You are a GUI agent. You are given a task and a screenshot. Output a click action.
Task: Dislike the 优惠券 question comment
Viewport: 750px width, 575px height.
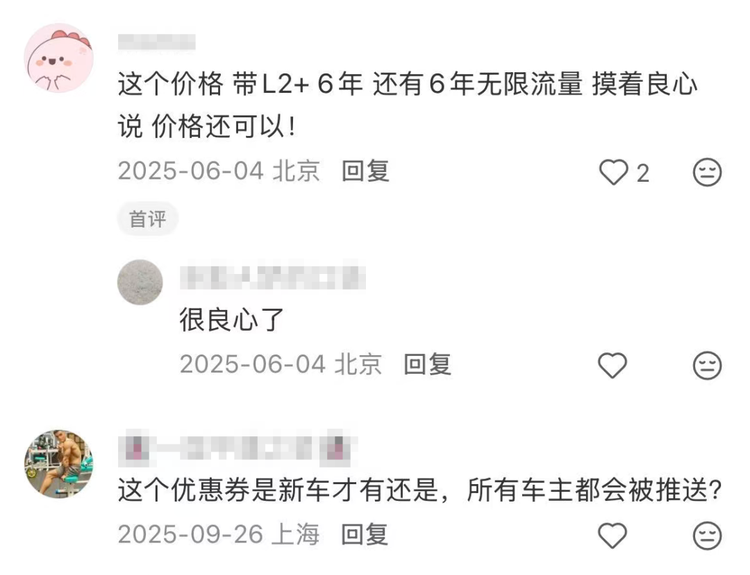pos(707,536)
